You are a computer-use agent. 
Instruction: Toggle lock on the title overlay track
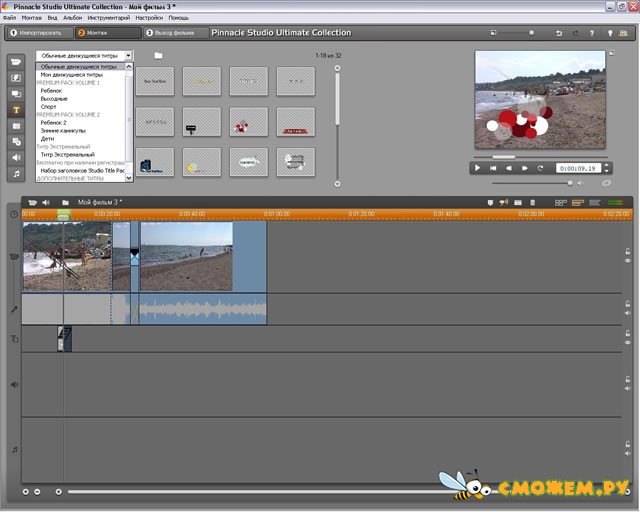(x=627, y=333)
